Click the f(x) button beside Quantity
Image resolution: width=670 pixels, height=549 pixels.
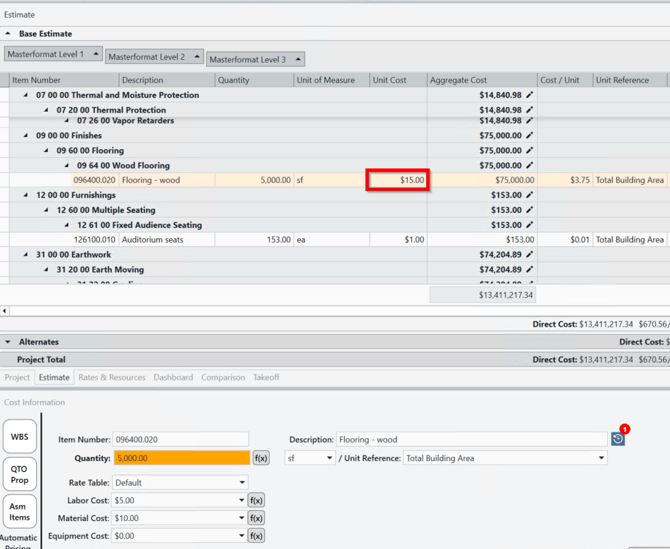click(x=261, y=458)
